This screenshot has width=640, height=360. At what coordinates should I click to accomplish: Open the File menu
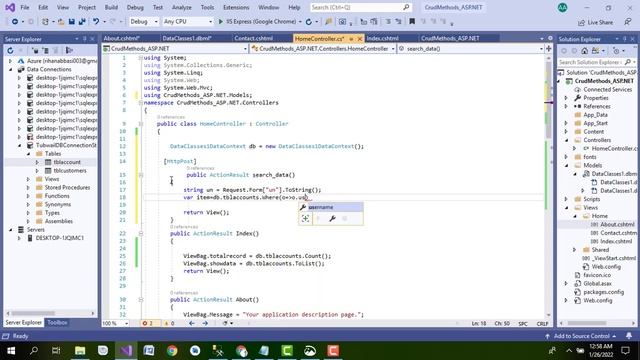(25, 7)
